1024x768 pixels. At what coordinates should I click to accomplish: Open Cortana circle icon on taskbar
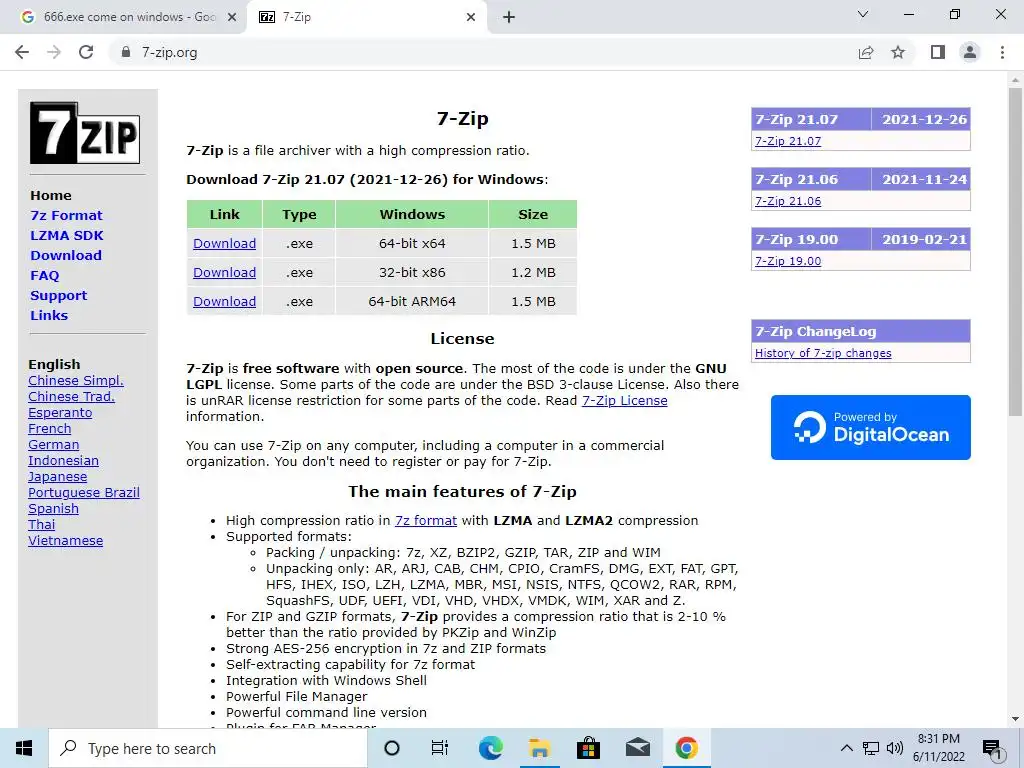pyautogui.click(x=392, y=748)
